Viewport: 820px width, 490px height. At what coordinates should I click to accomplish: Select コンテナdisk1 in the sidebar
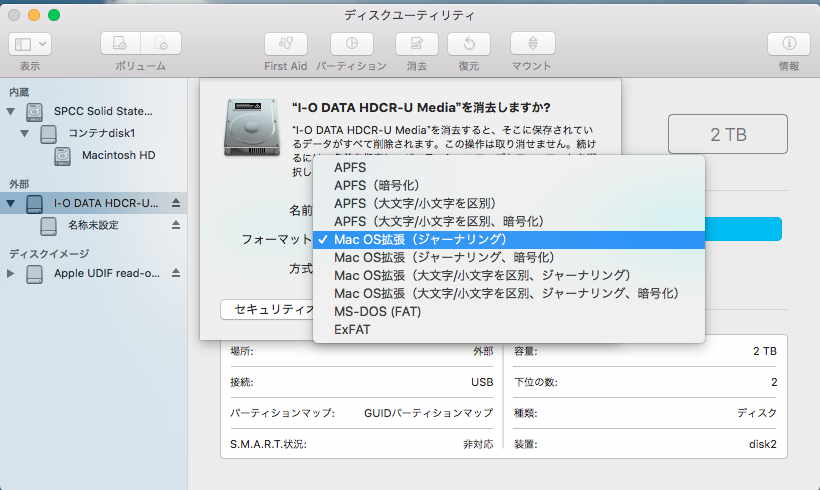coord(102,133)
